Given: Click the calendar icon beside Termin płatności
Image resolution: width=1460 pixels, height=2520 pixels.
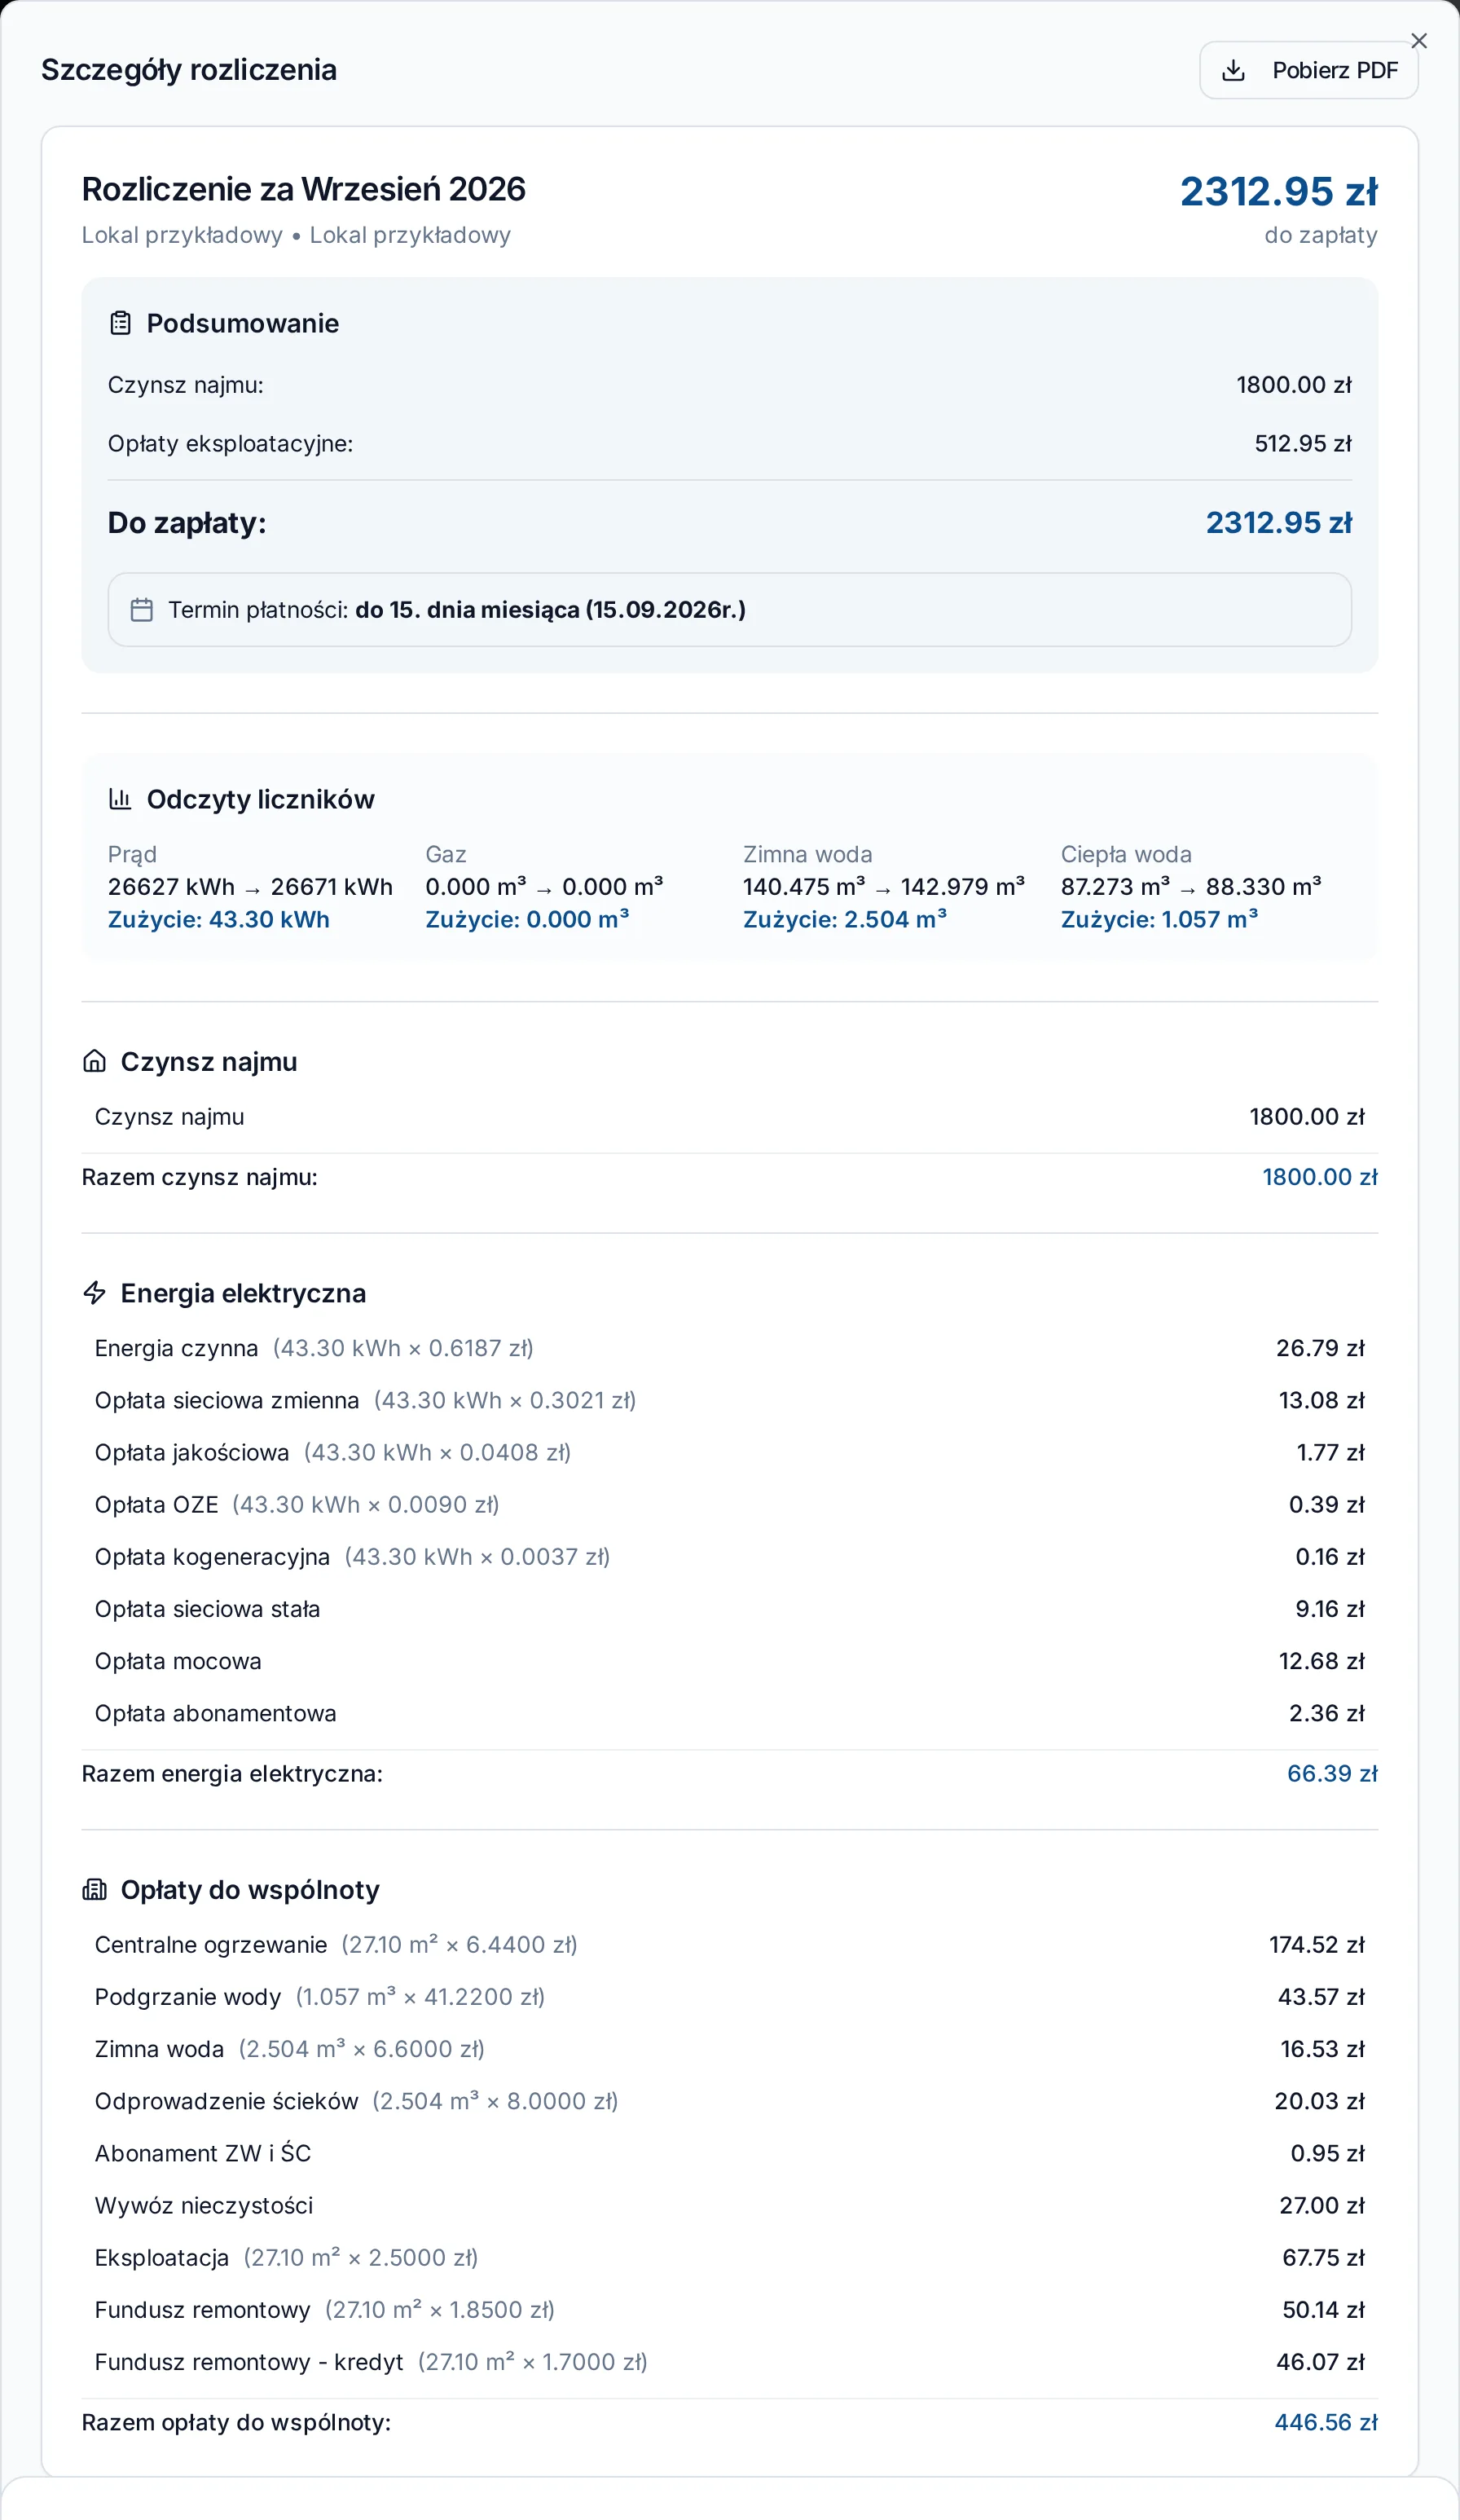Looking at the screenshot, I should point(142,610).
